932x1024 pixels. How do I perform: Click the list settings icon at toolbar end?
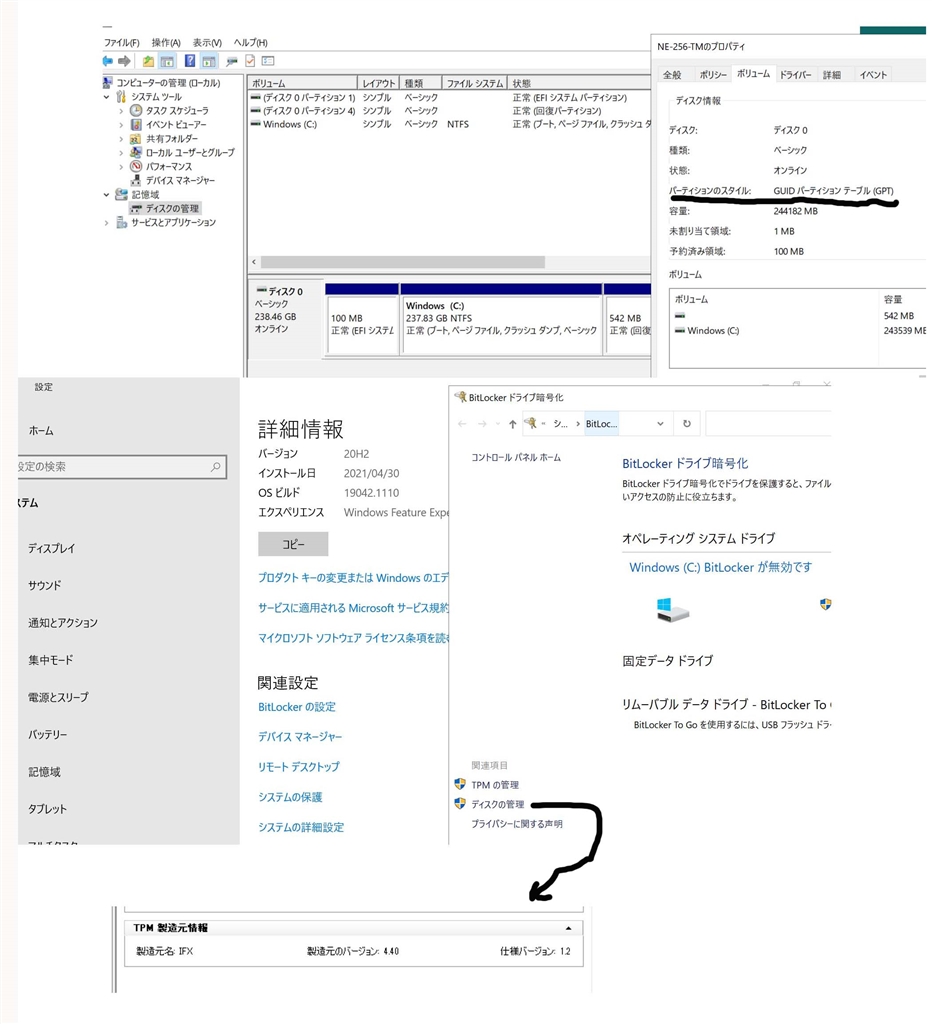click(268, 61)
